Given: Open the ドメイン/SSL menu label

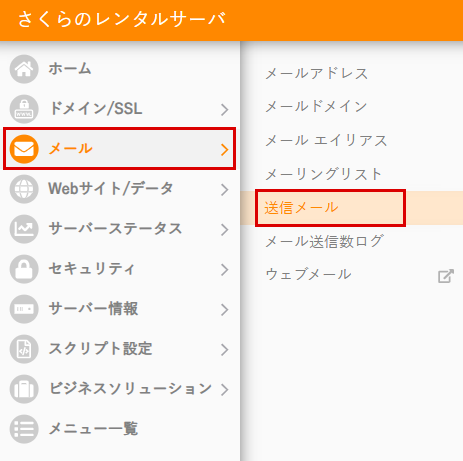Looking at the screenshot, I should (96, 109).
